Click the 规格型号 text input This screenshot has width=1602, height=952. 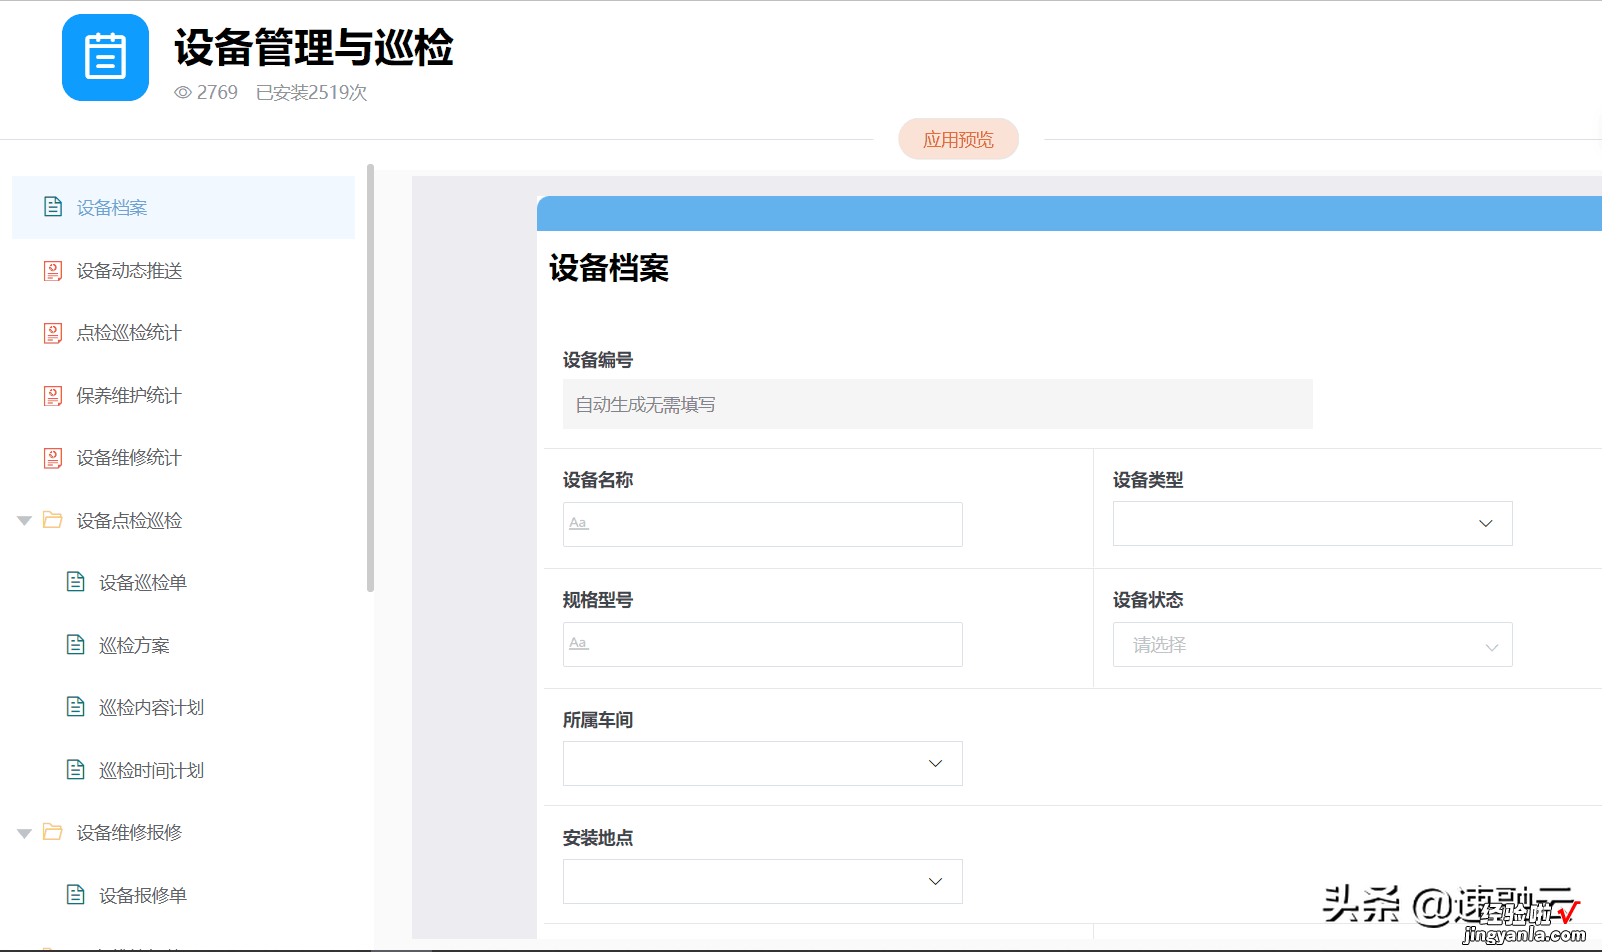(x=762, y=644)
